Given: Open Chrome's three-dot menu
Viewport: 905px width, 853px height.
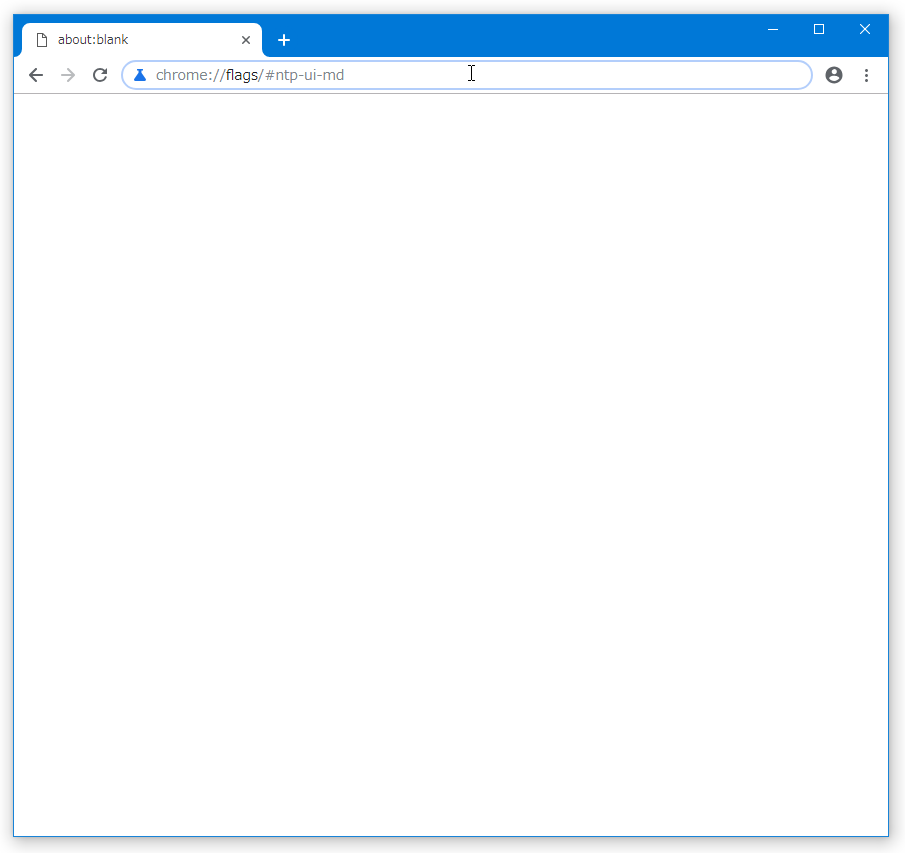Looking at the screenshot, I should 866,75.
